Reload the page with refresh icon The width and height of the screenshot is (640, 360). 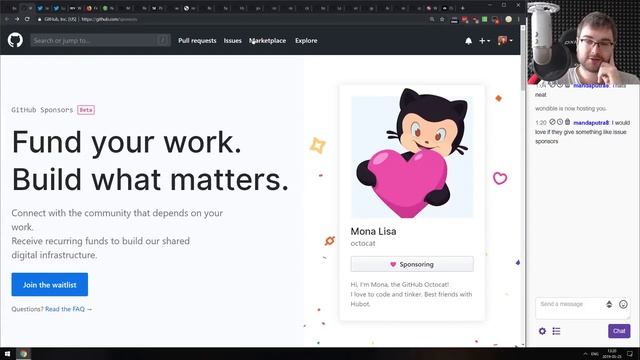tap(27, 19)
